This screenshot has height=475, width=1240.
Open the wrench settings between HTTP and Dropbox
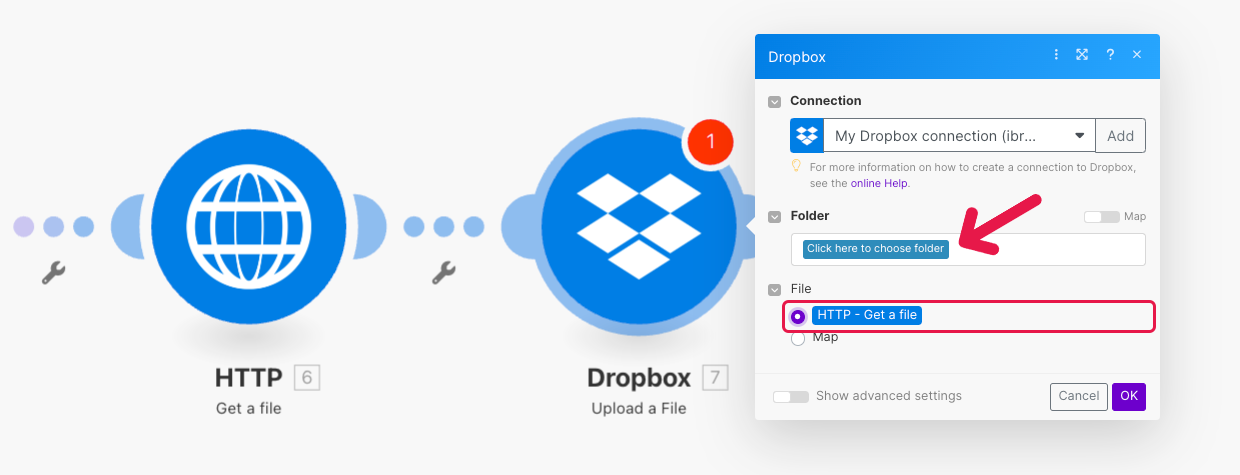(x=444, y=272)
